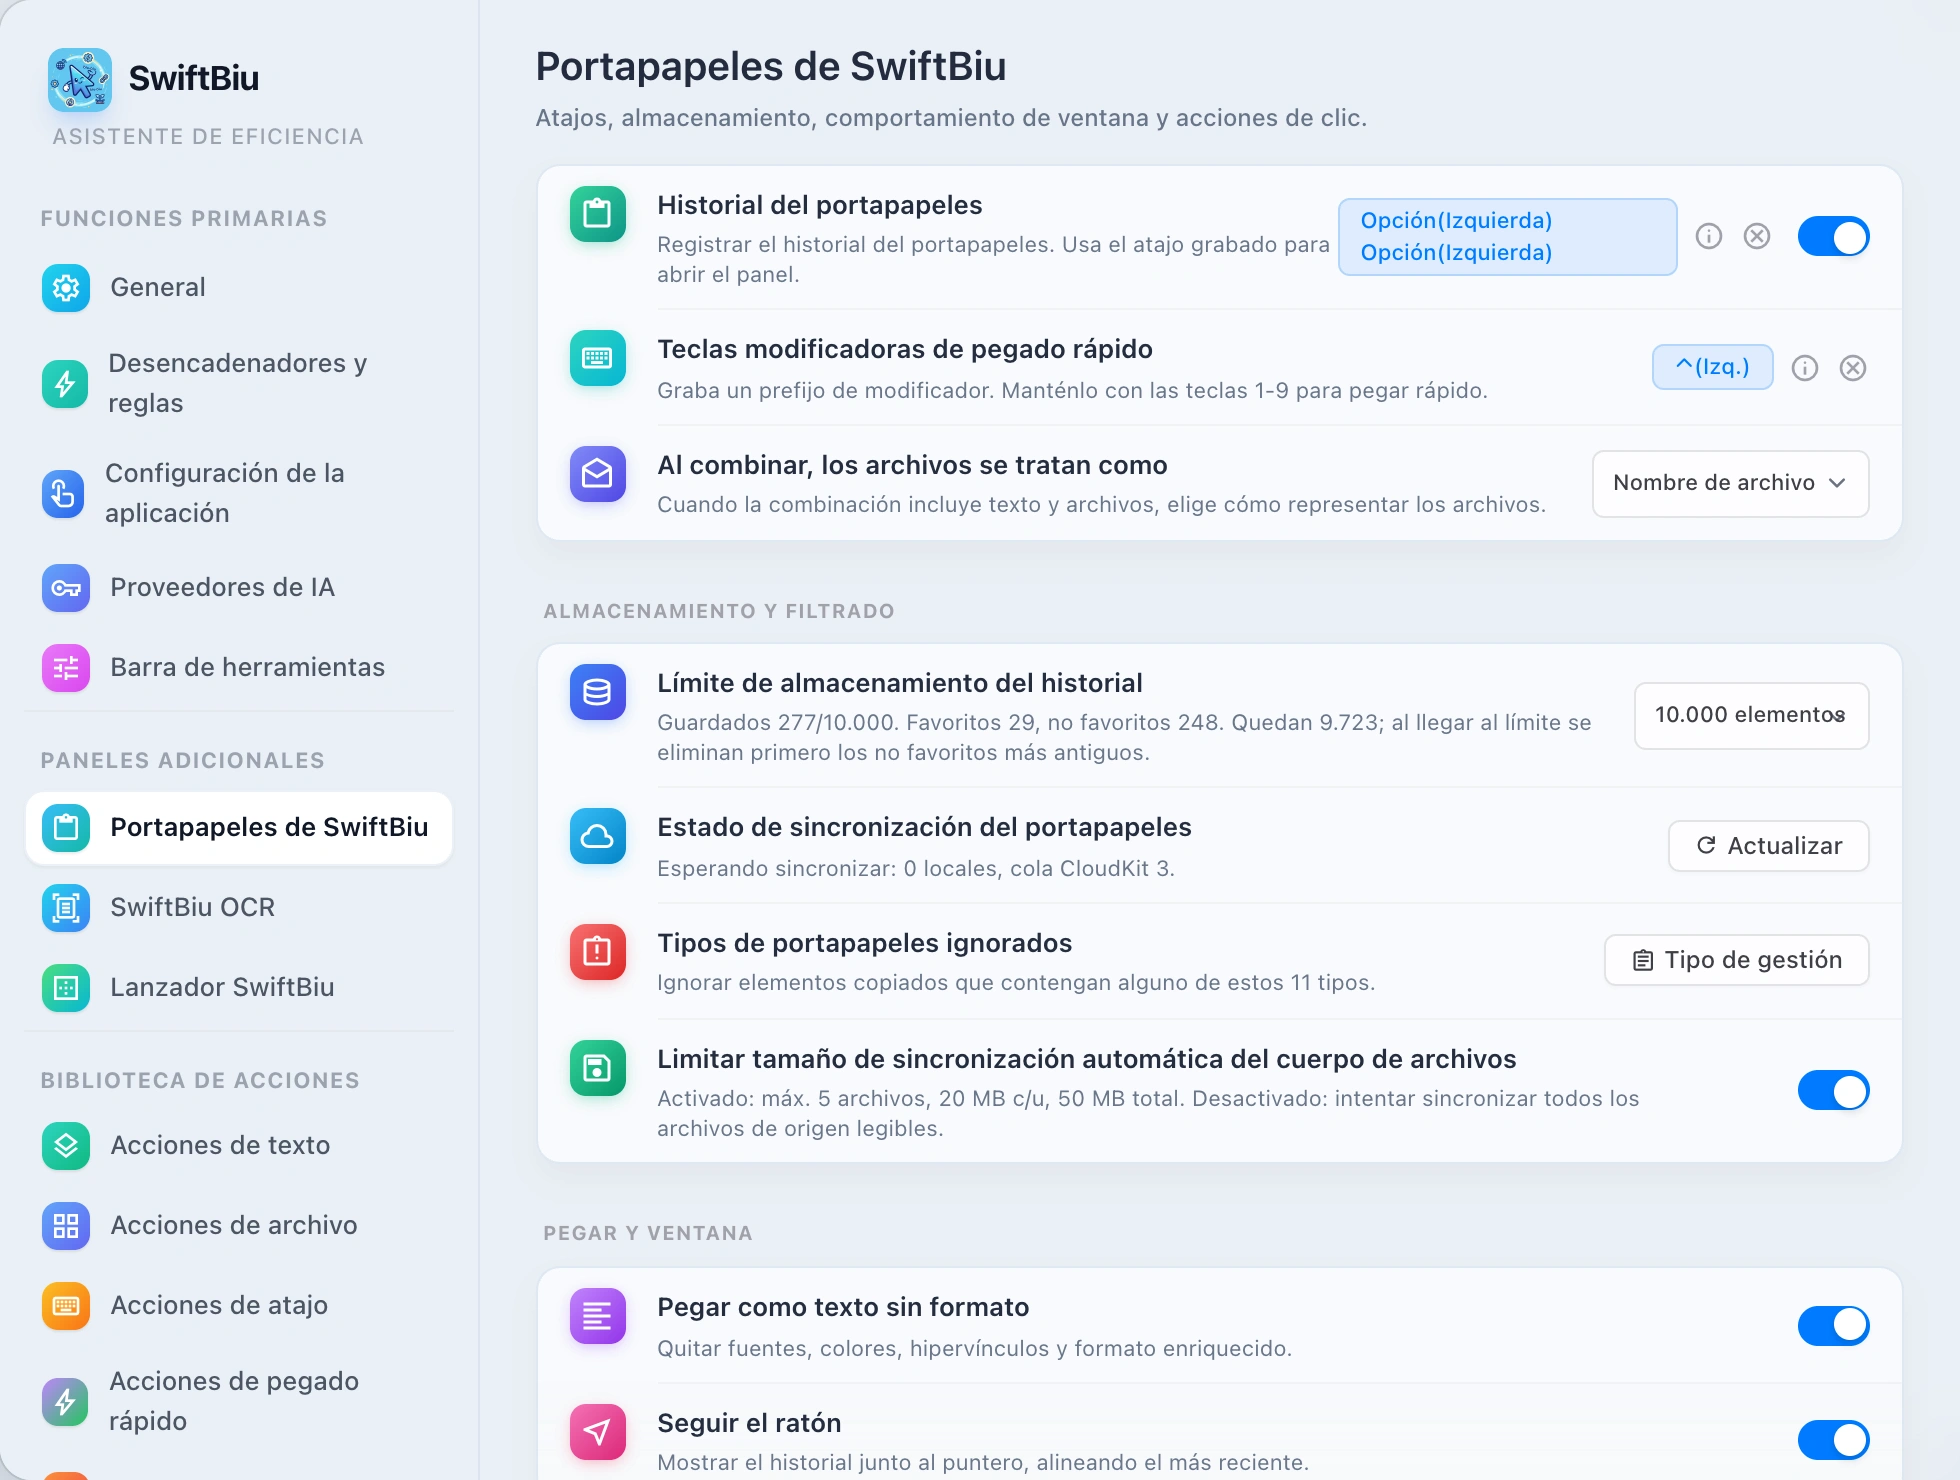Screen dimensions: 1960x1480
Task: Click the Configuración de la aplicación hand icon
Action: click(63, 494)
